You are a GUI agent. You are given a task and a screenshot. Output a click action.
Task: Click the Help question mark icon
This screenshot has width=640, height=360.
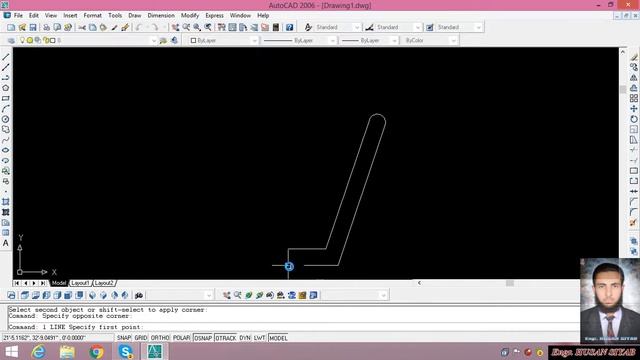tap(289, 27)
